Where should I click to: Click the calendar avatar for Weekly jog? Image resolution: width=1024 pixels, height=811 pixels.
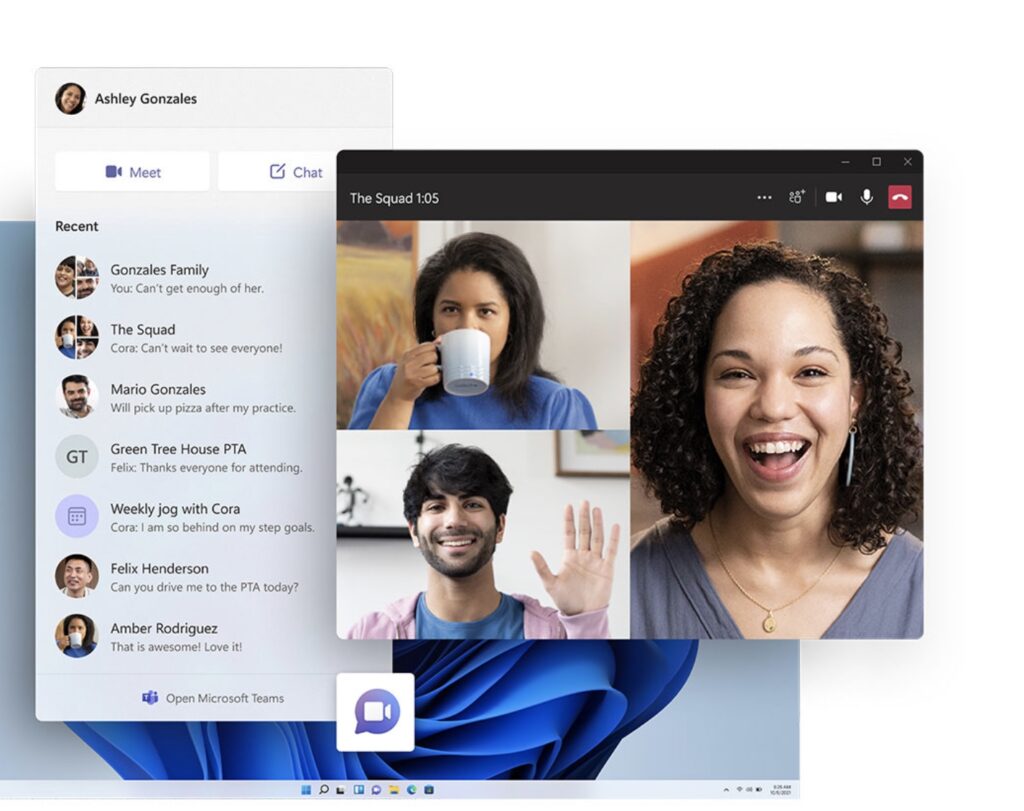pyautogui.click(x=76, y=517)
